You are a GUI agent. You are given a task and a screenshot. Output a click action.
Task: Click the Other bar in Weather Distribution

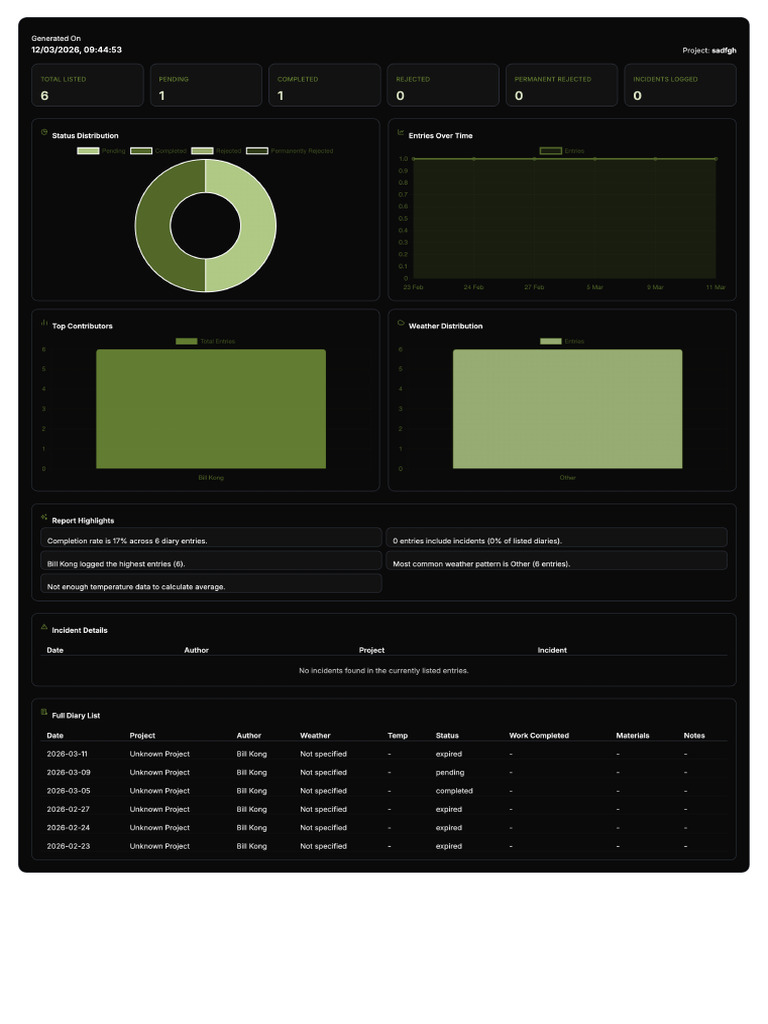tap(568, 409)
